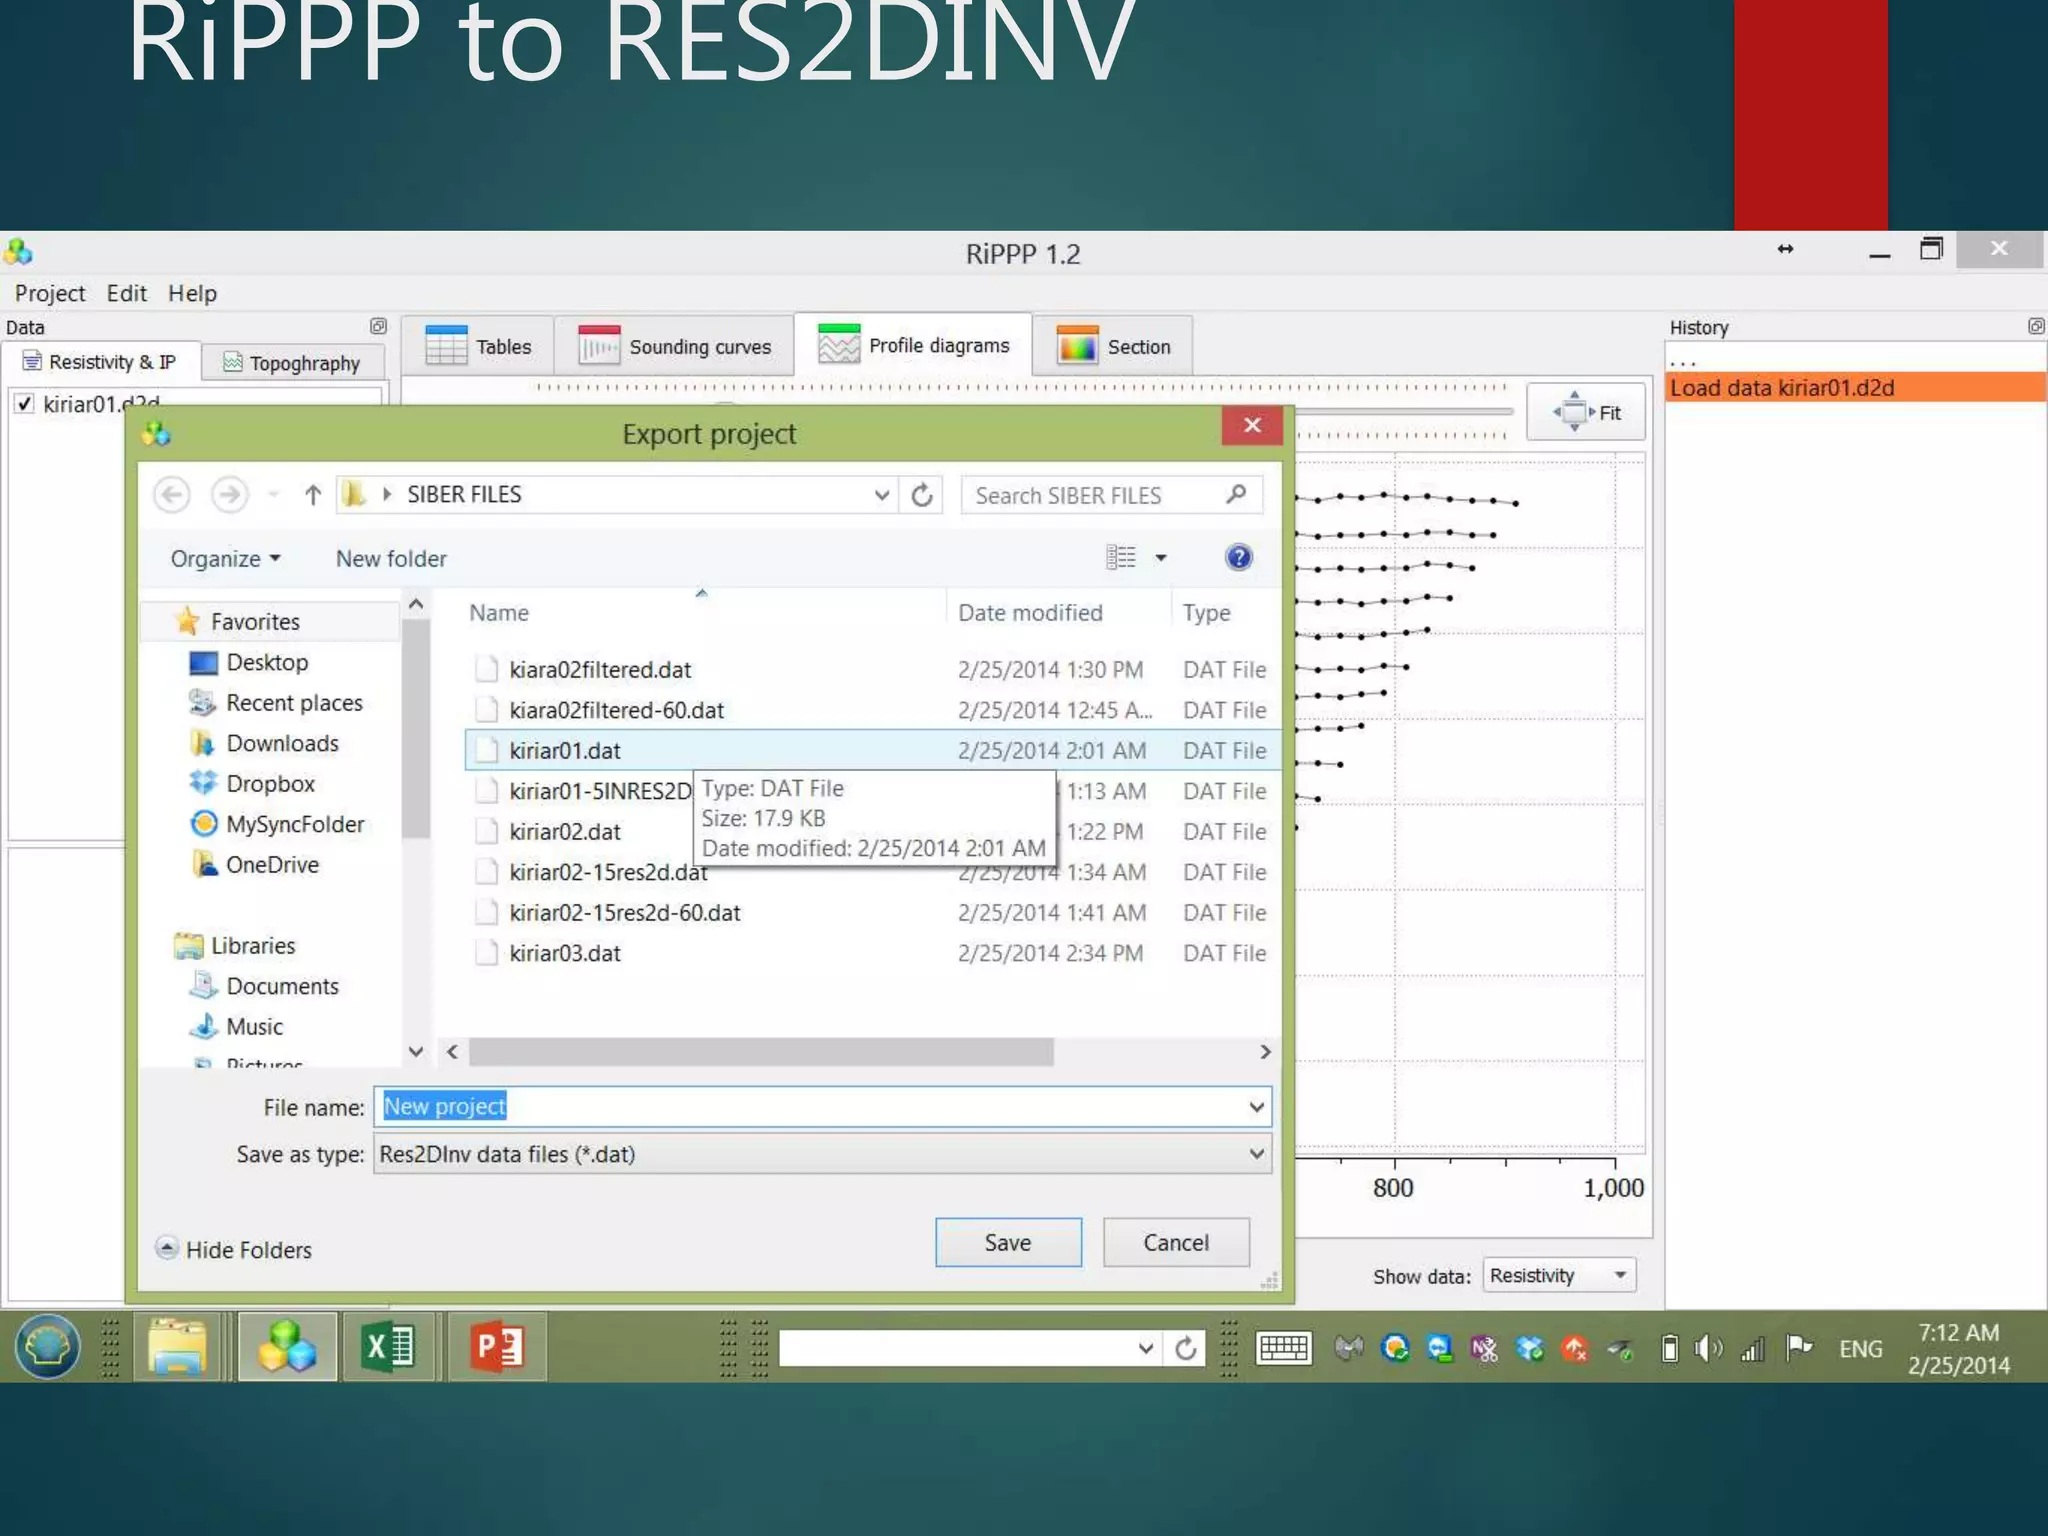Select the Profile diagrams tab
The image size is (2048, 1536).
click(914, 345)
